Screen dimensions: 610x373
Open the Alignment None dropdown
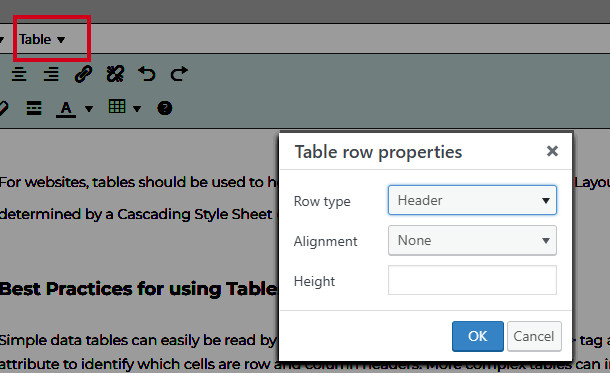click(472, 240)
